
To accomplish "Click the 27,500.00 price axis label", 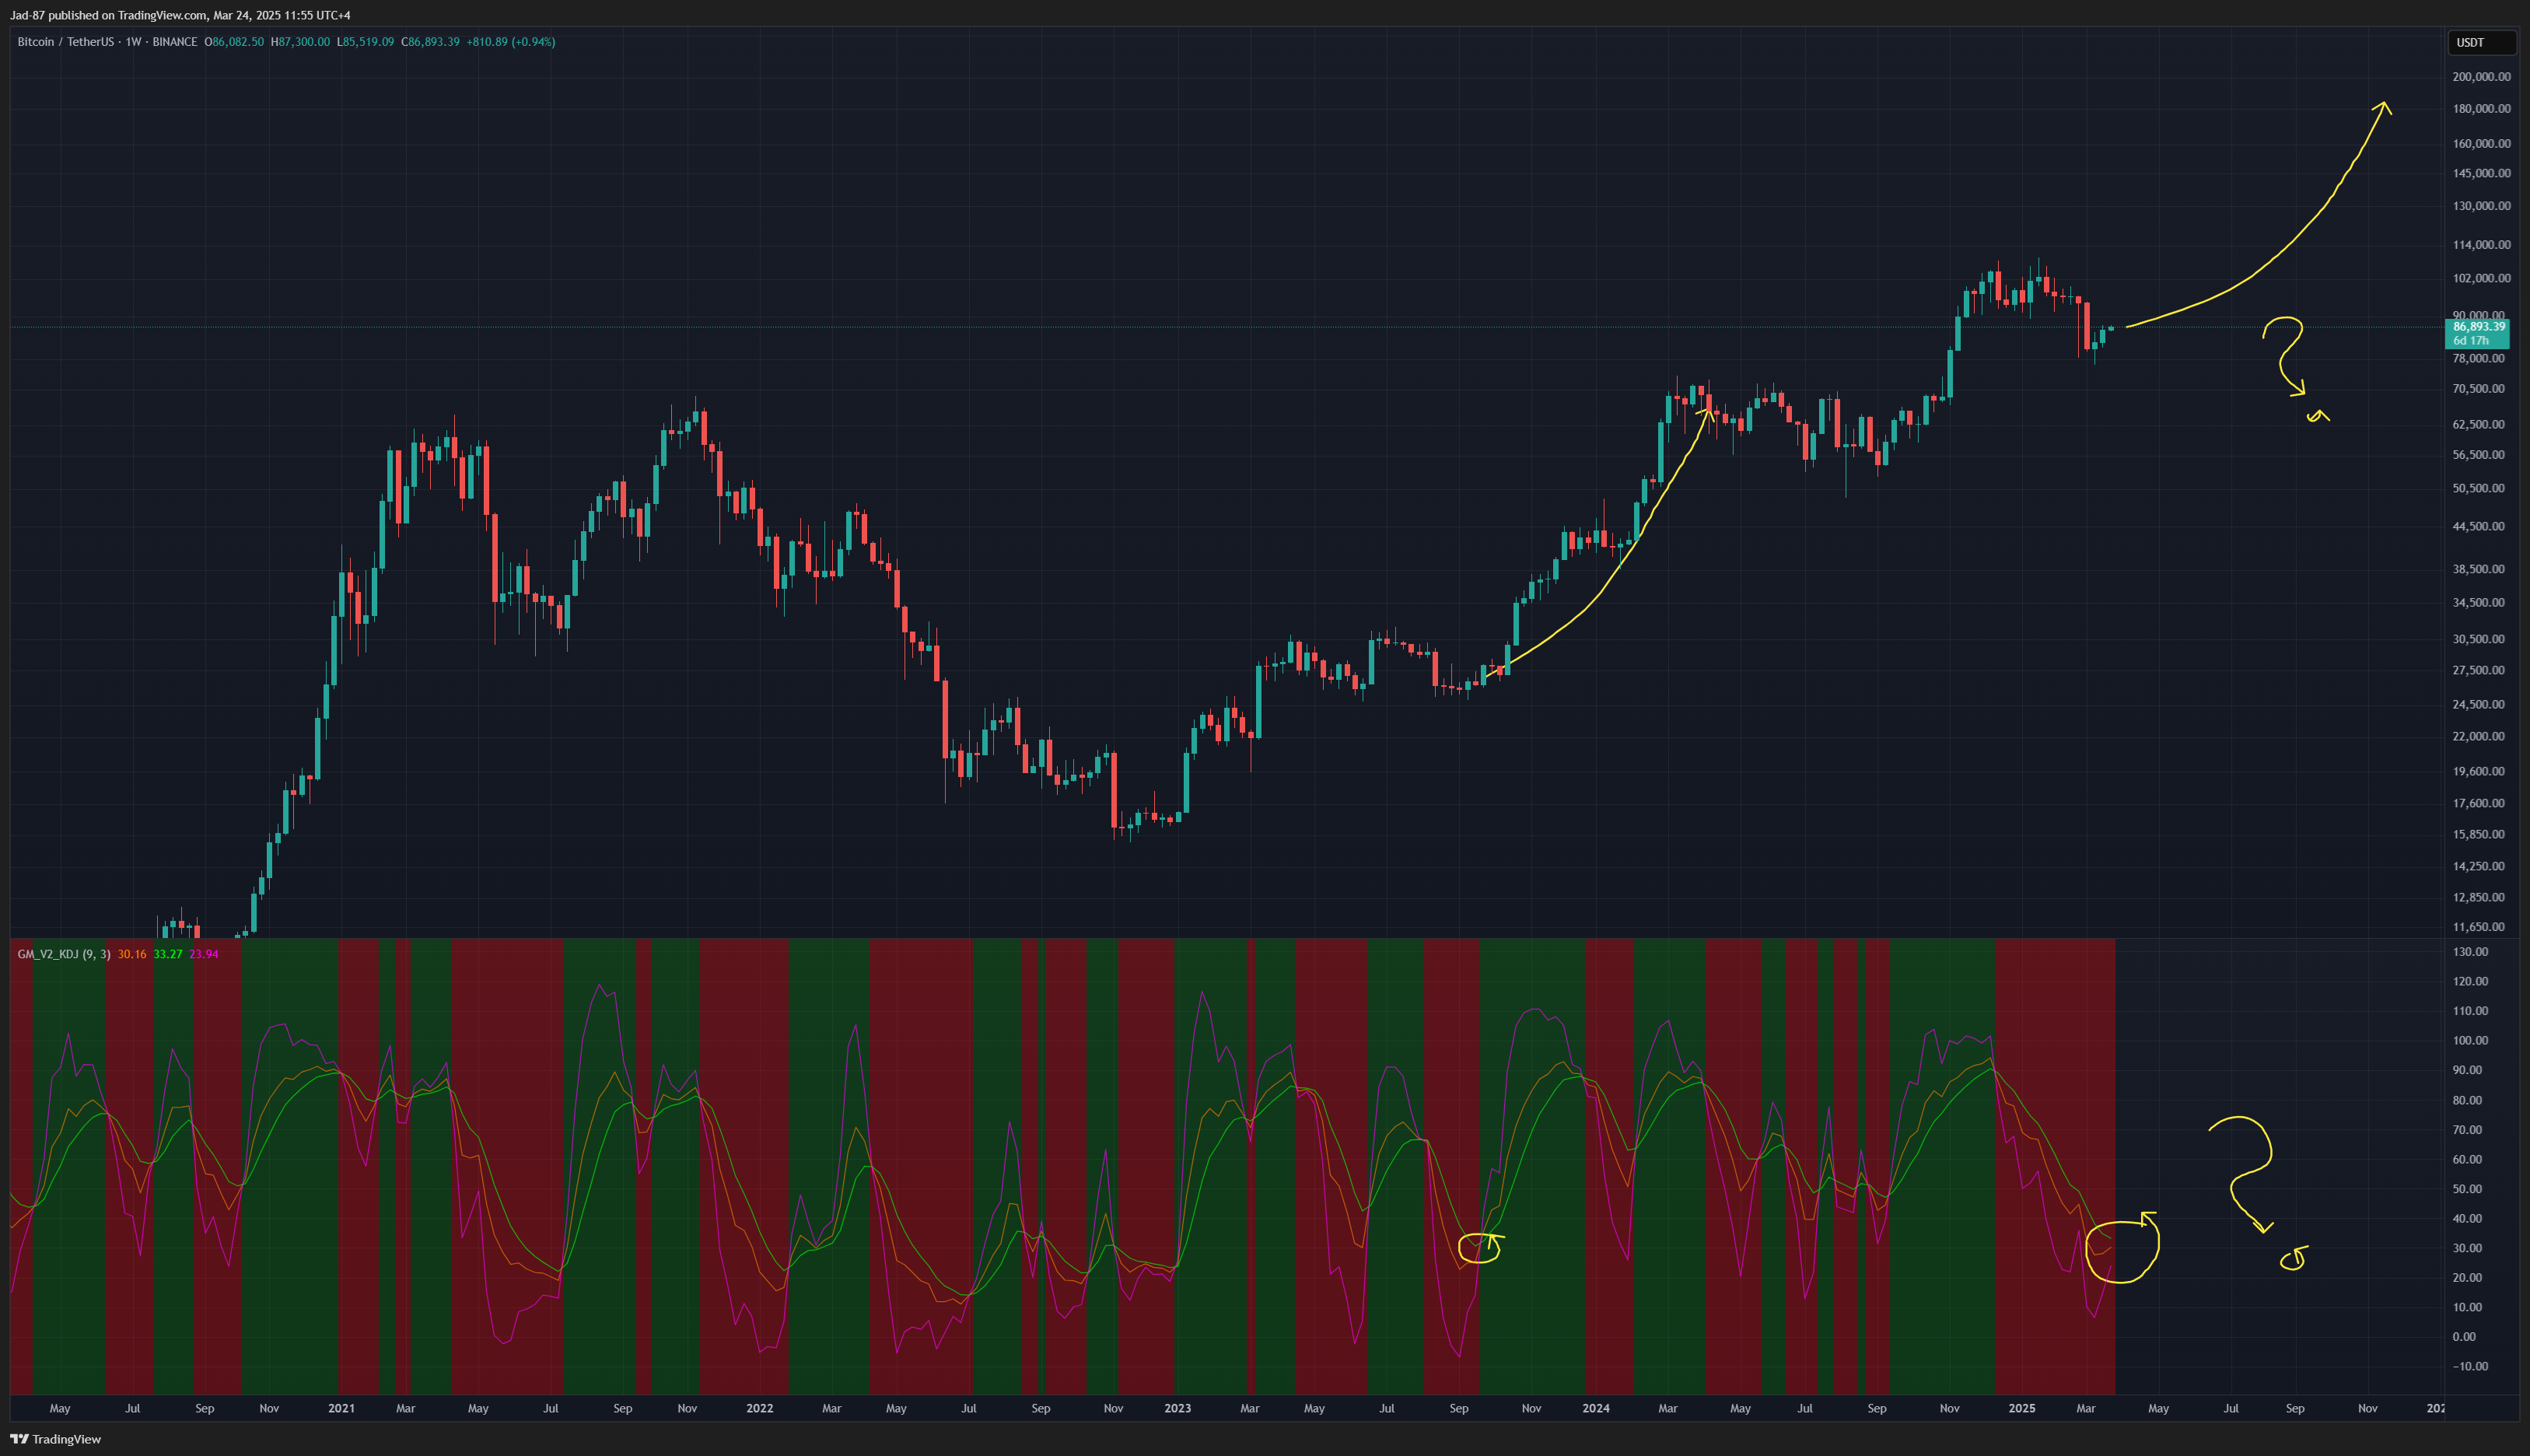I will pyautogui.click(x=2479, y=671).
